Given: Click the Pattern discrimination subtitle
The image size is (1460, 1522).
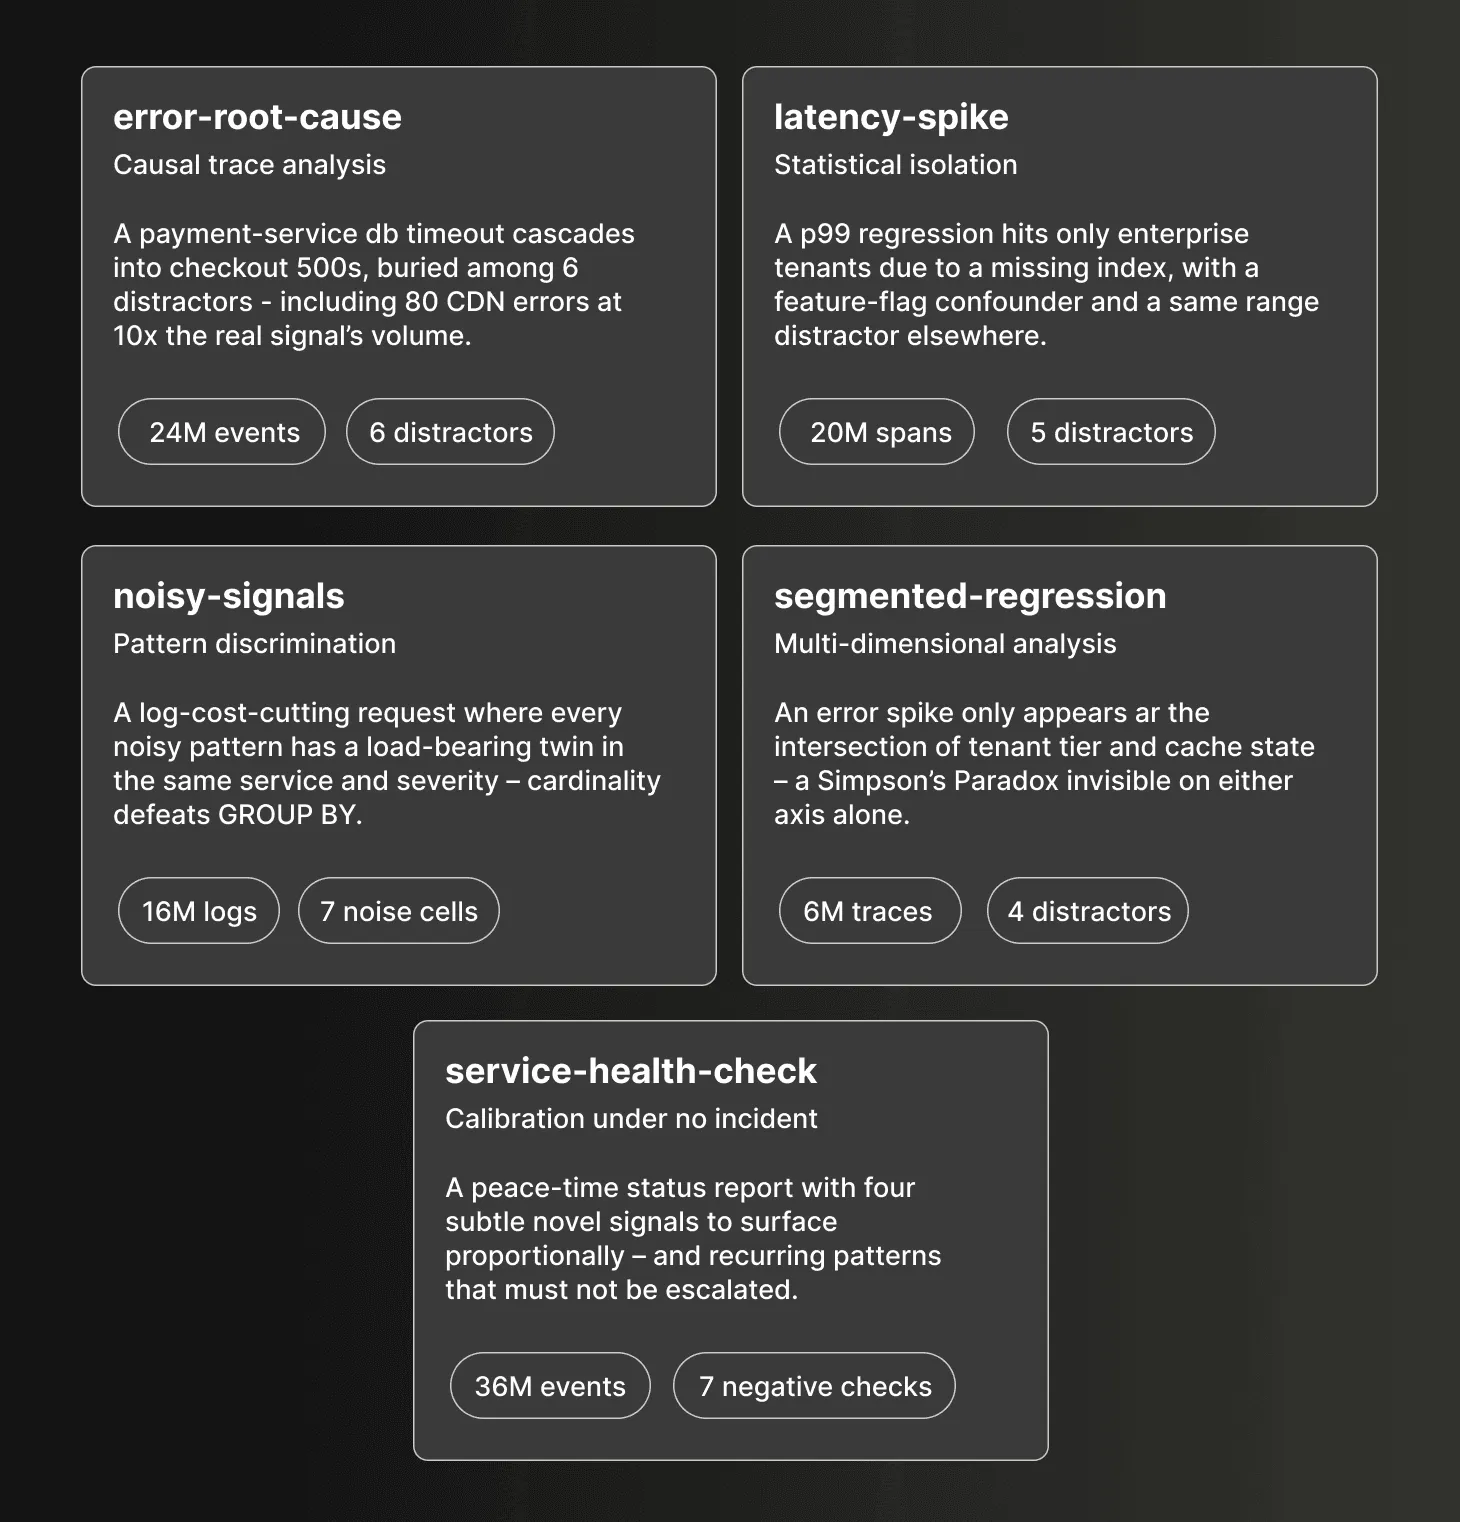Looking at the screenshot, I should click(x=254, y=644).
